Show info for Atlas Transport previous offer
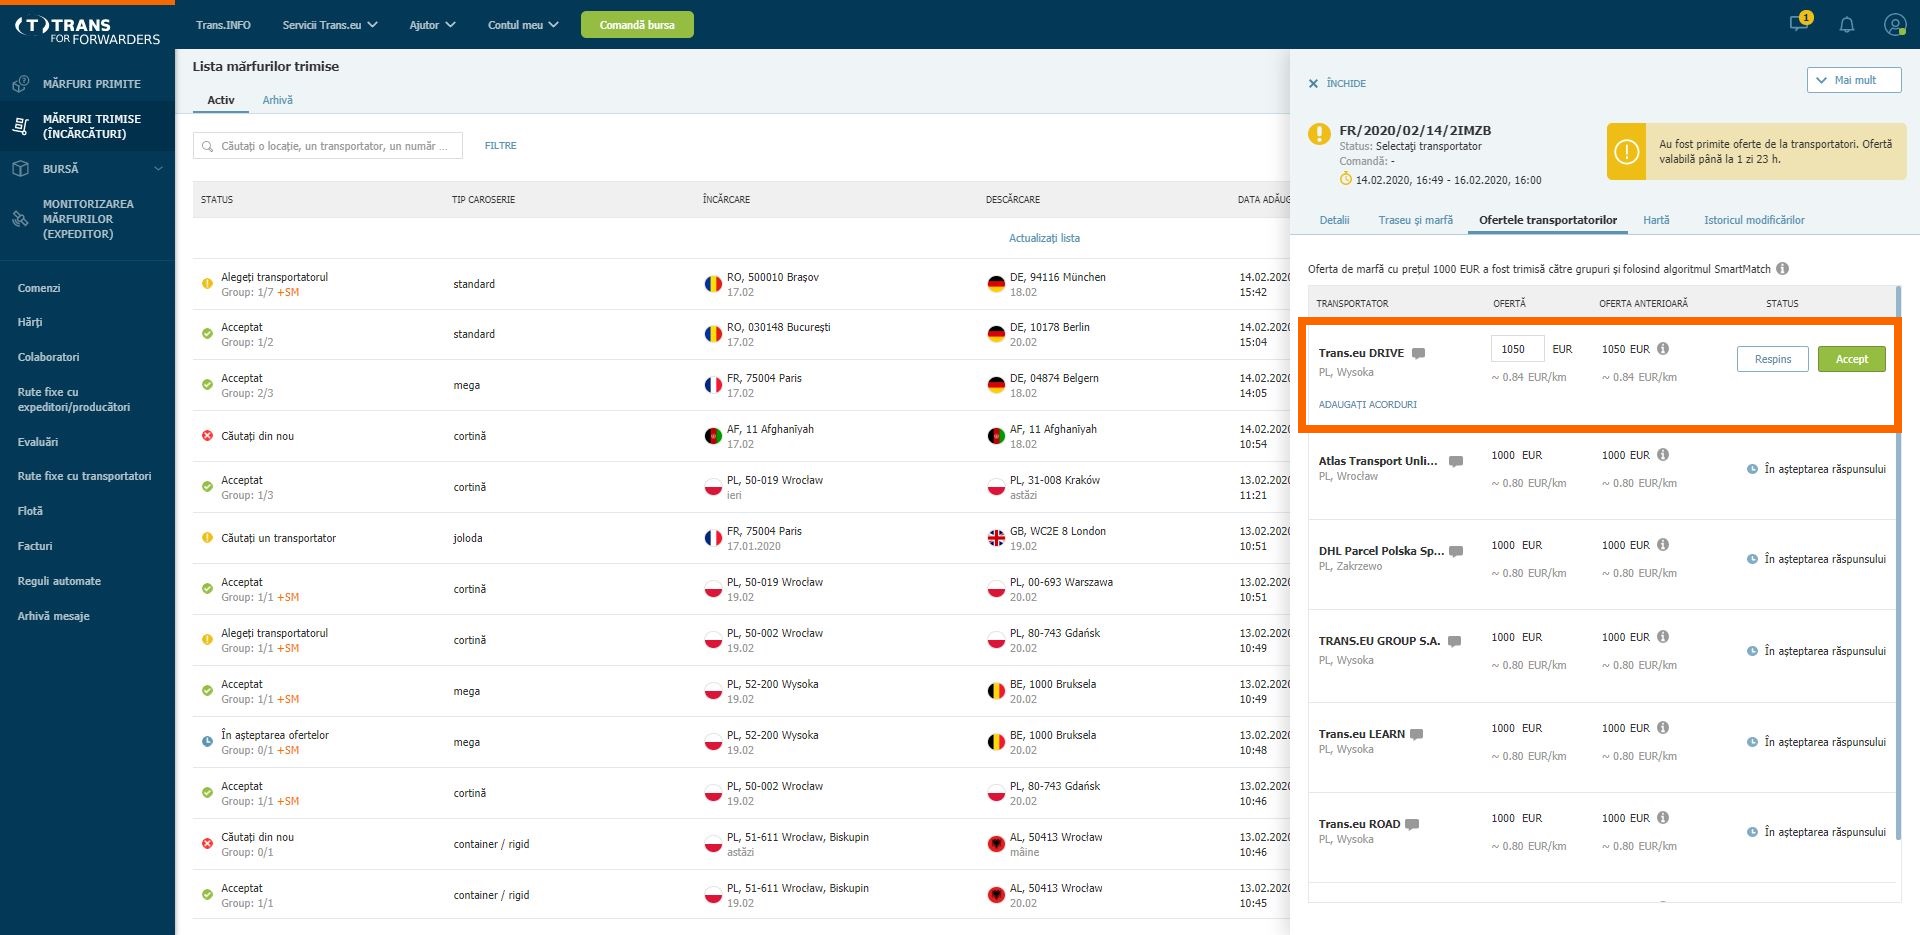This screenshot has height=935, width=1920. click(1663, 455)
